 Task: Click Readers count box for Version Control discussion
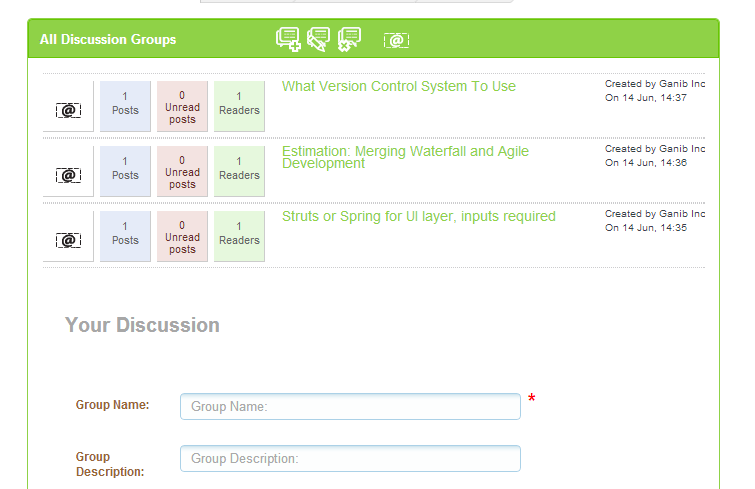(239, 104)
